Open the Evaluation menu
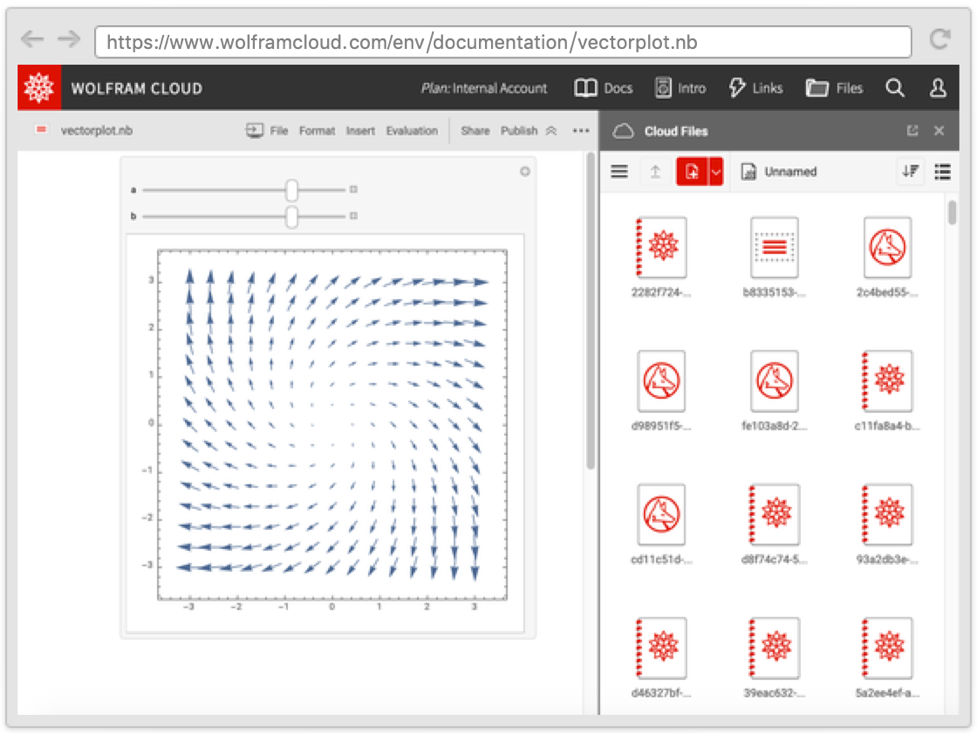Image resolution: width=978 pixels, height=736 pixels. coord(412,131)
